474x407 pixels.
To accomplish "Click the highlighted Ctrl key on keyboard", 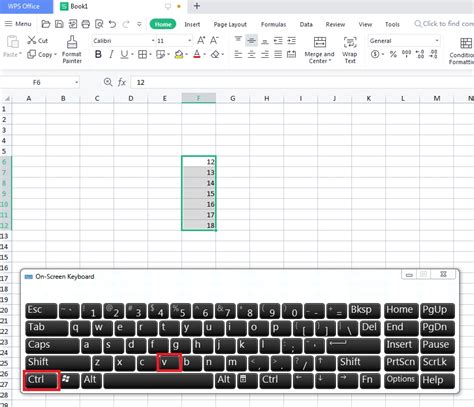I will point(41,380).
